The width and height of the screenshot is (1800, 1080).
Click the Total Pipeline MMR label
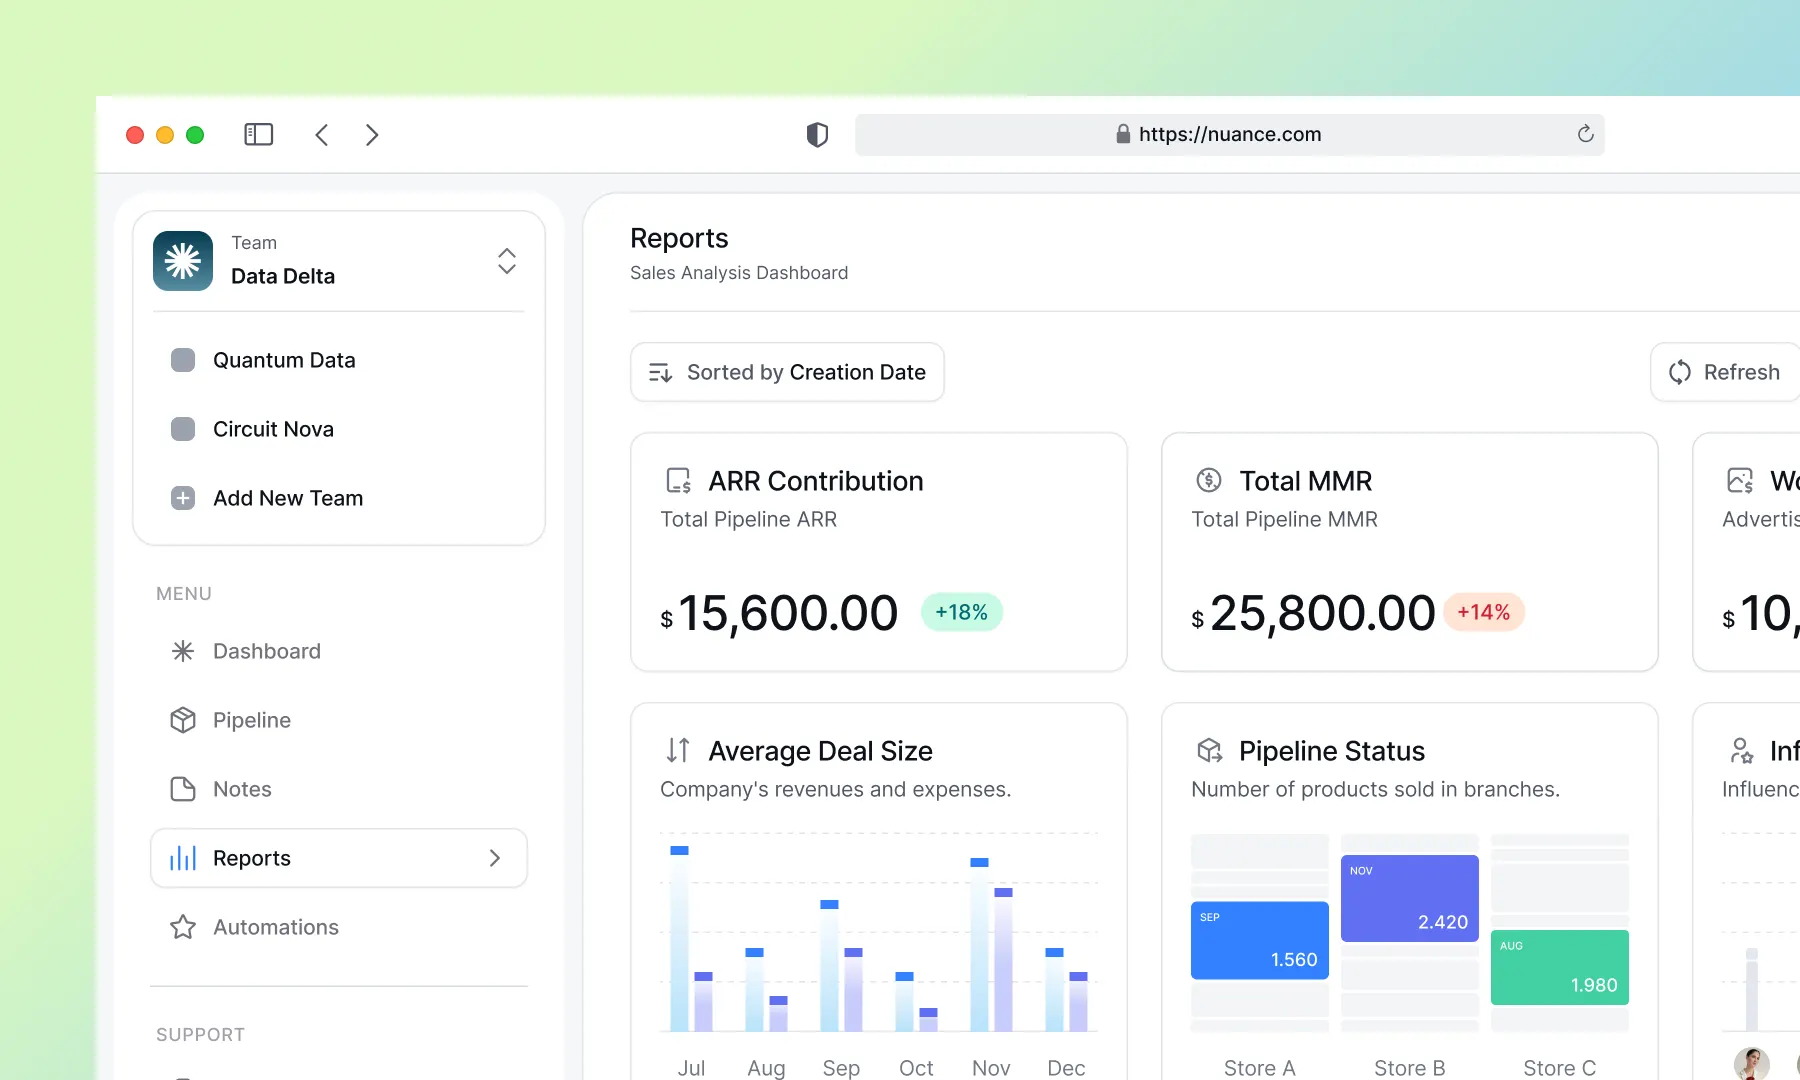[x=1285, y=519]
